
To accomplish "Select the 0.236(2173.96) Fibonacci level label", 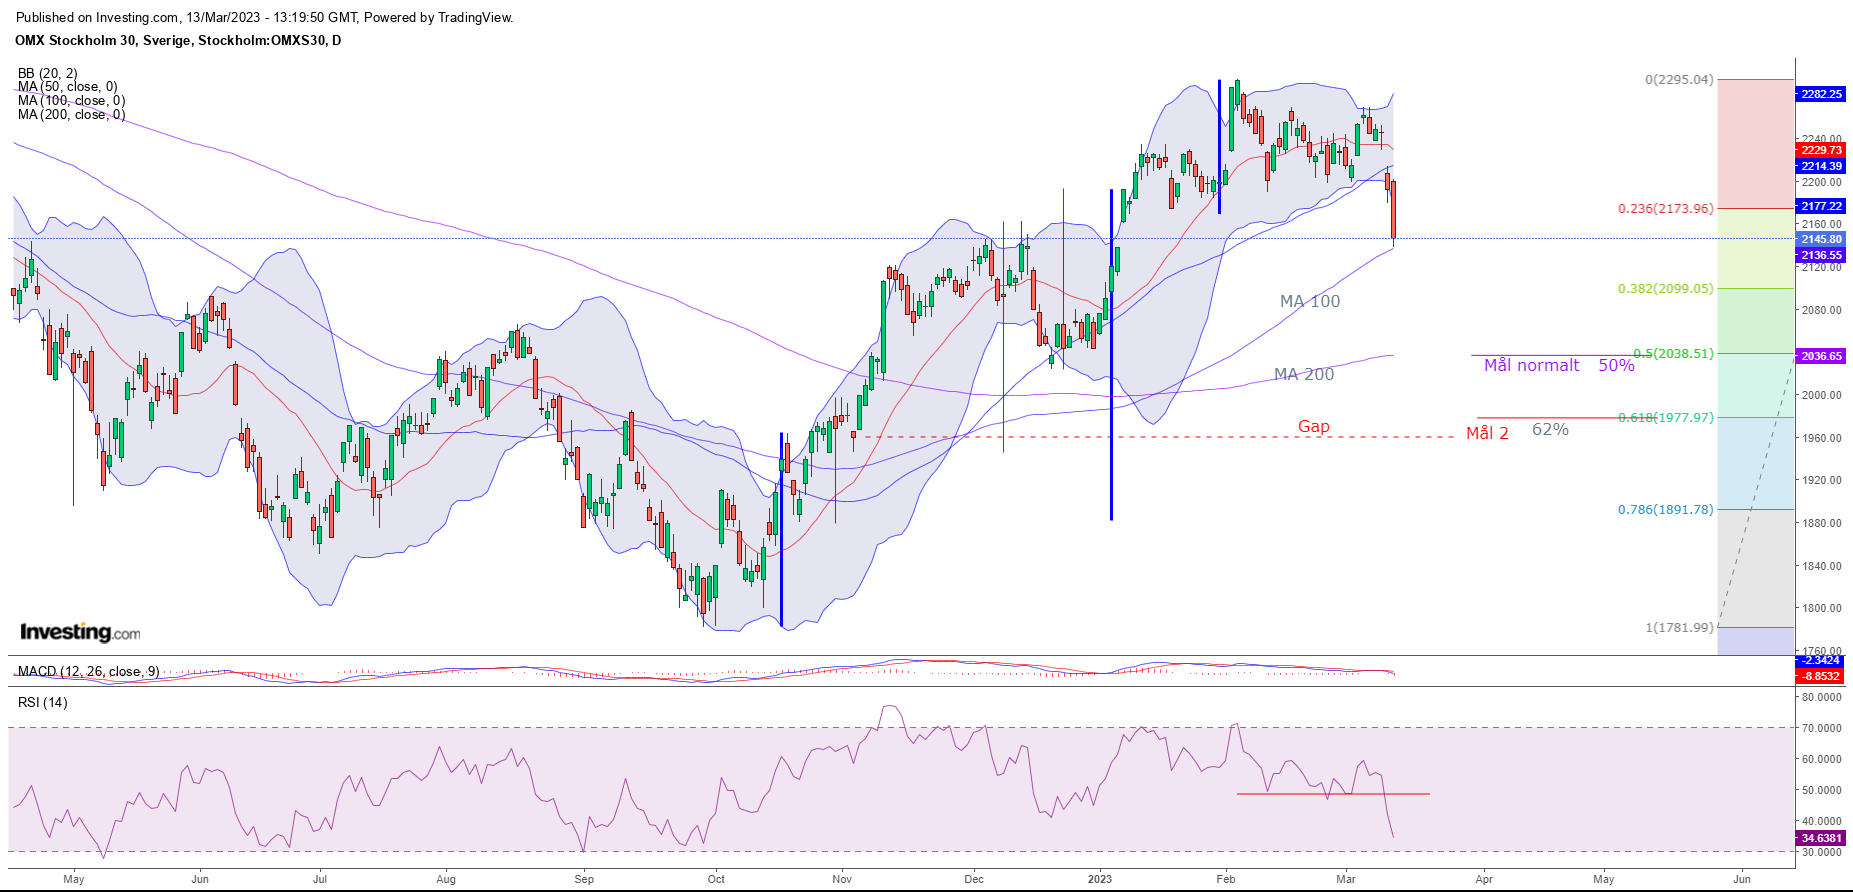I will pyautogui.click(x=1665, y=209).
